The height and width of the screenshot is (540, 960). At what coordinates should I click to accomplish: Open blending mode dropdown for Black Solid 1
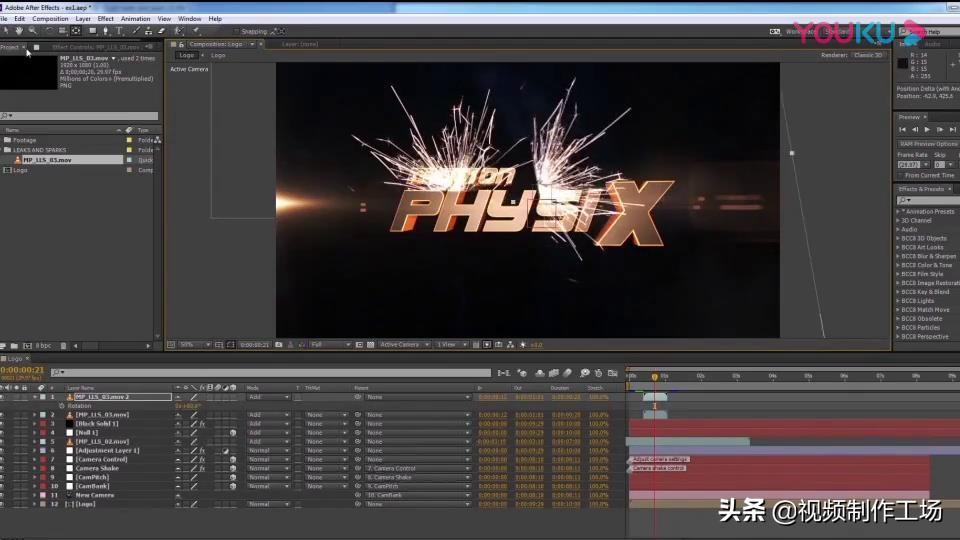point(269,424)
